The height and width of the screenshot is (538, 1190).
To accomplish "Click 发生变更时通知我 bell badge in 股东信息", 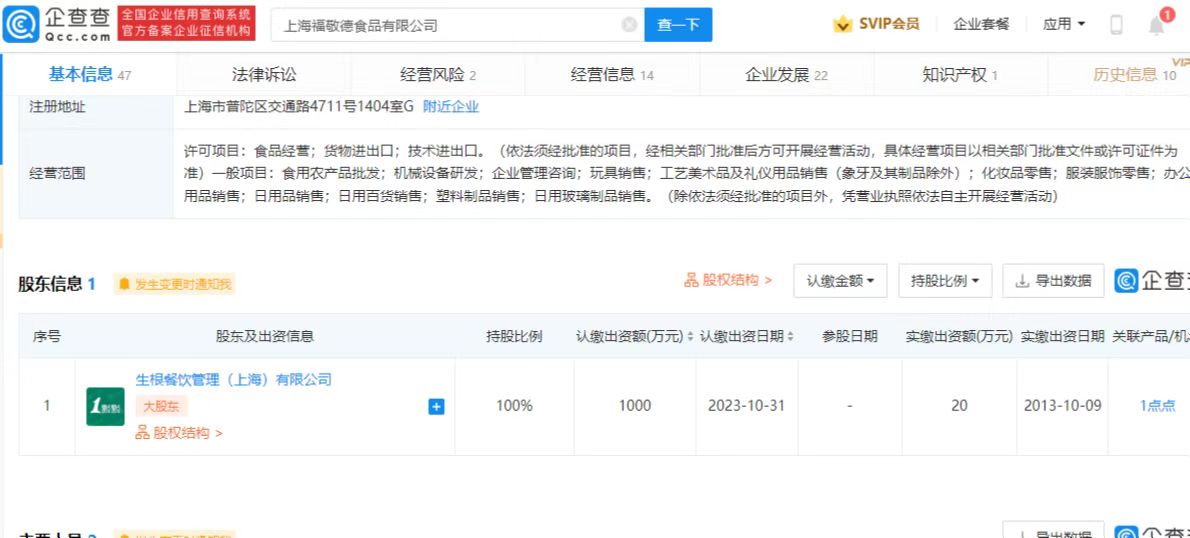I will (175, 285).
